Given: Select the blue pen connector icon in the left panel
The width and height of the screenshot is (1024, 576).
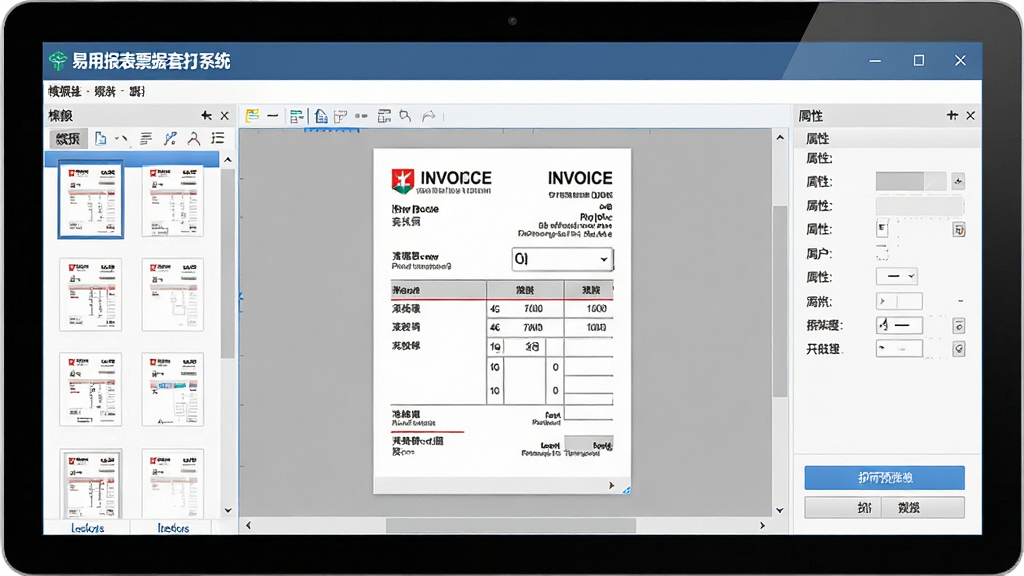Looking at the screenshot, I should 170,138.
